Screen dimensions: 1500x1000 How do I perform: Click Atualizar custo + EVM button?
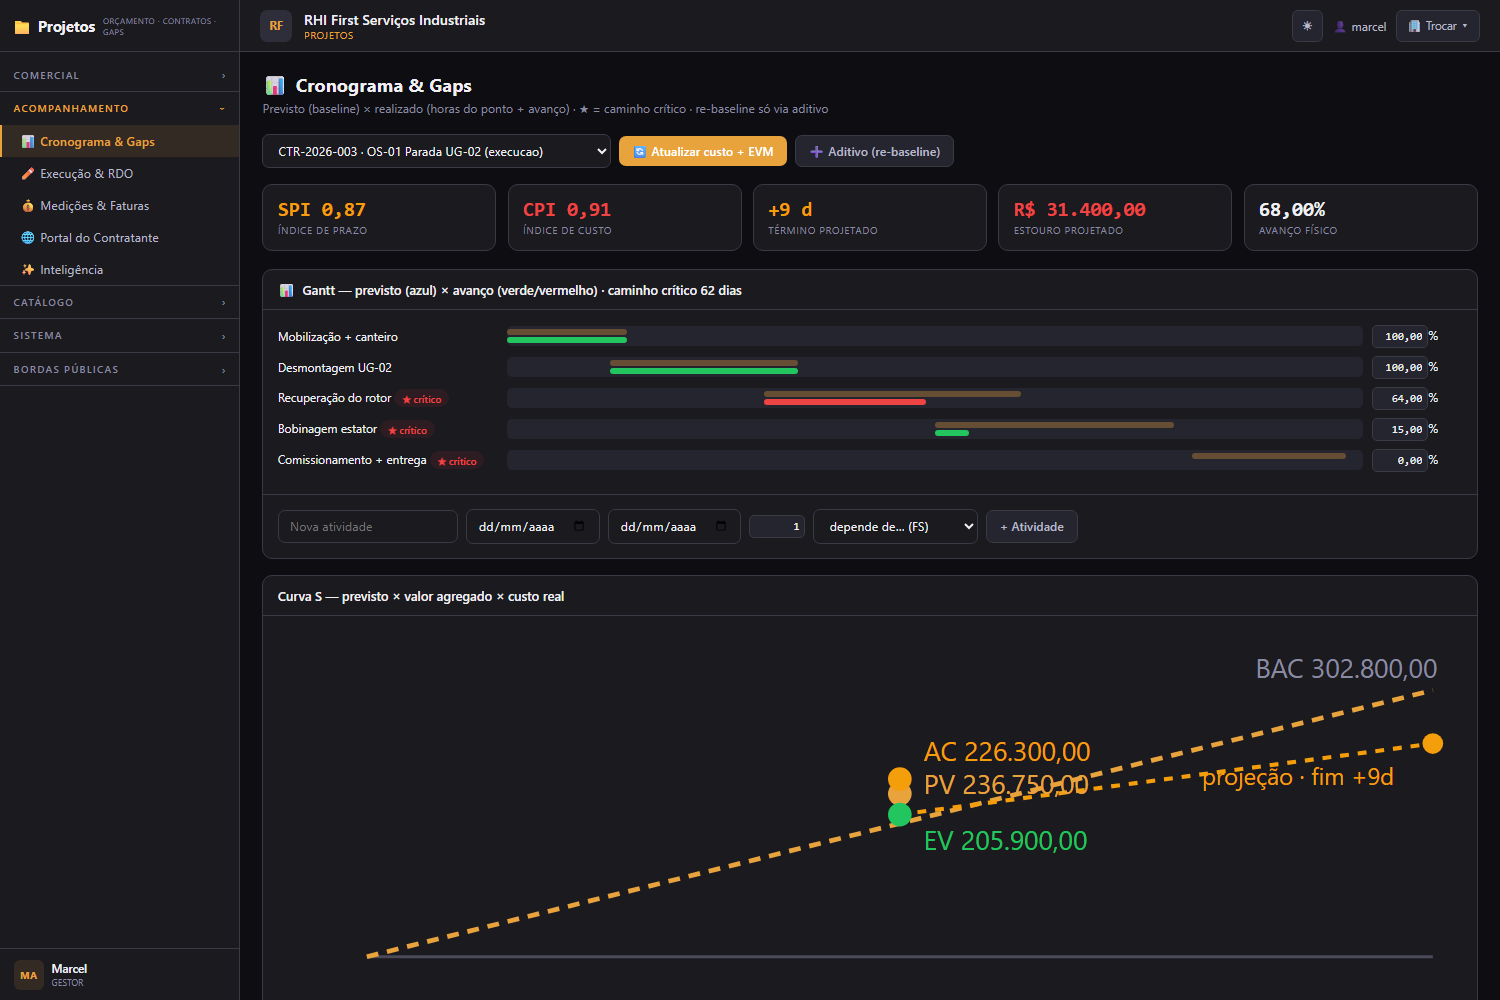pyautogui.click(x=703, y=151)
